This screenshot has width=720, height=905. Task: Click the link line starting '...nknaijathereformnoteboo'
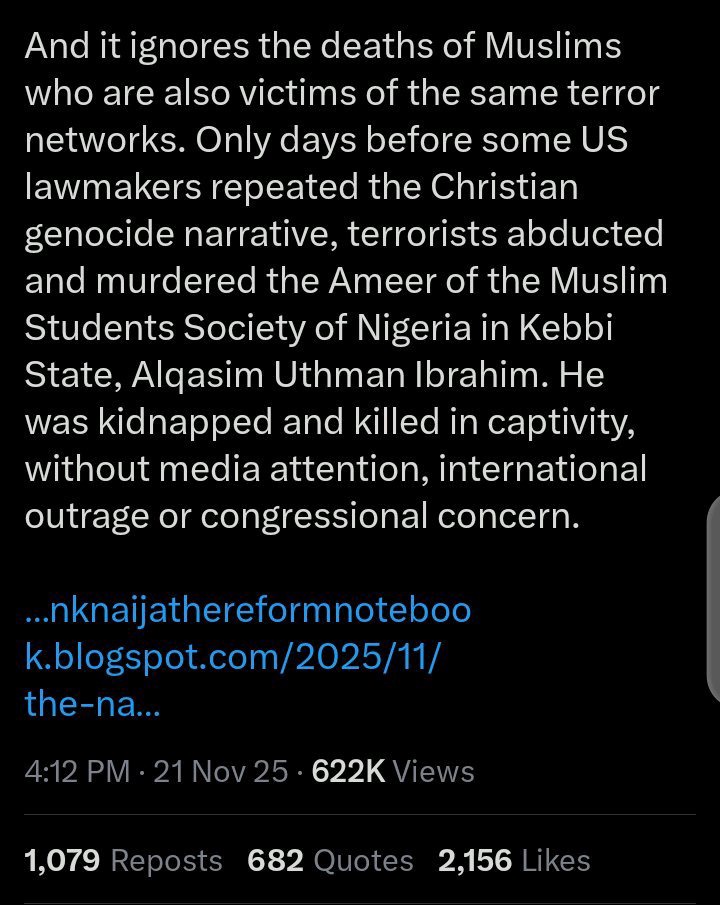(x=247, y=610)
